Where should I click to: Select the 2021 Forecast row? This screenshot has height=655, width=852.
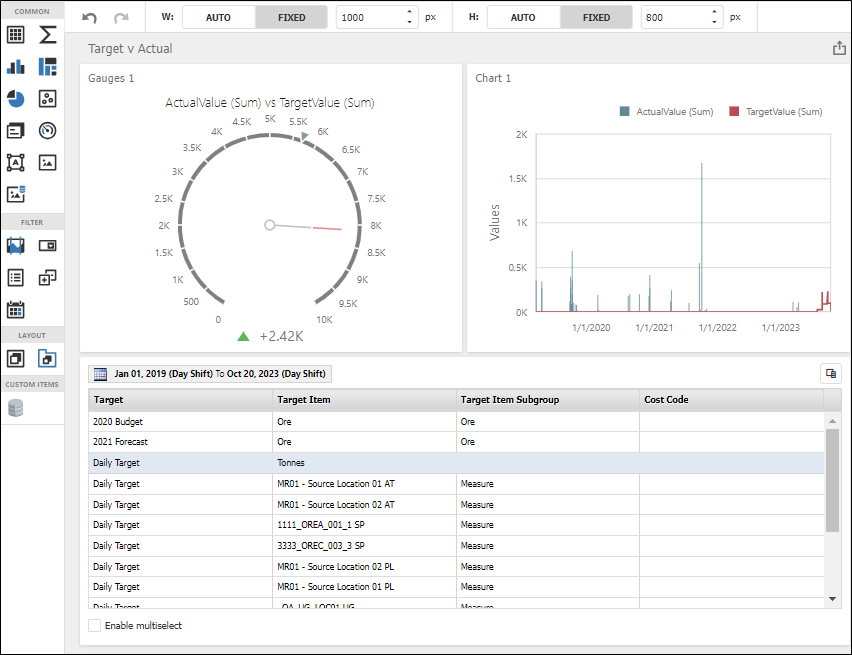pos(456,442)
